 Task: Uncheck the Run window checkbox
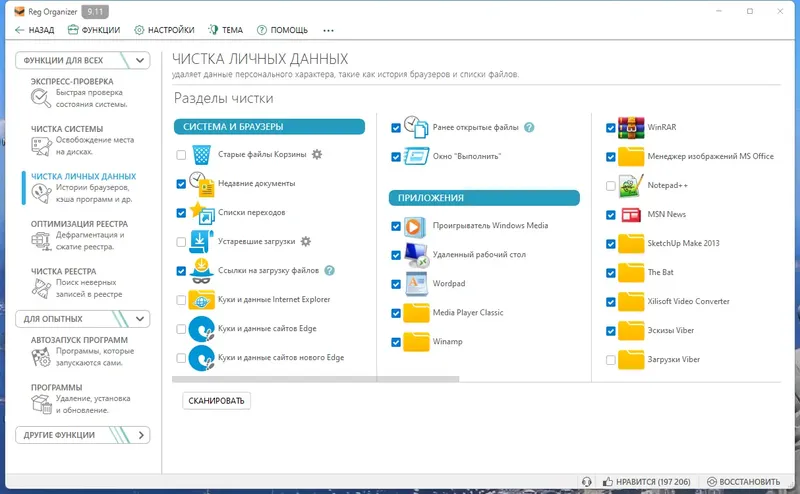point(396,157)
